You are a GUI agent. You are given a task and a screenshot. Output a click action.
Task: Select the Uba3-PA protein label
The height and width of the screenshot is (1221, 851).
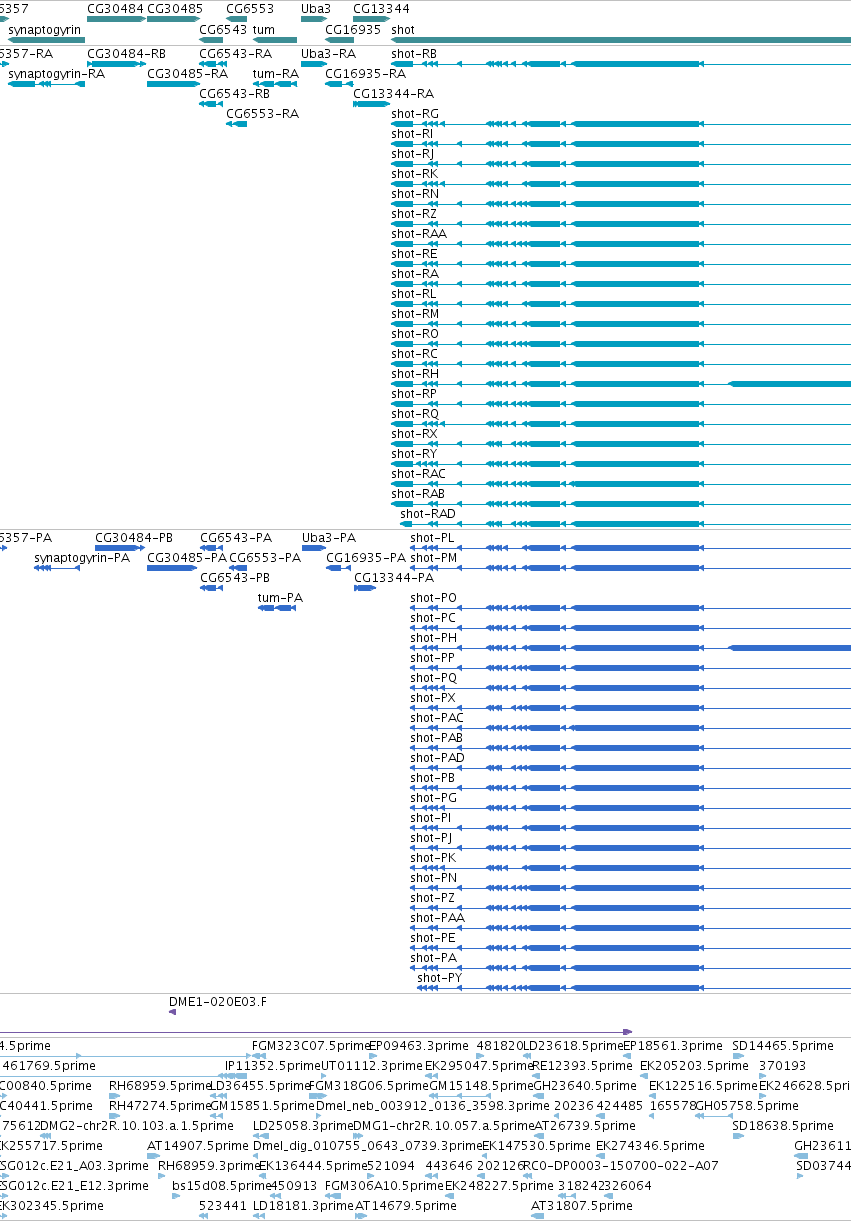click(x=329, y=538)
